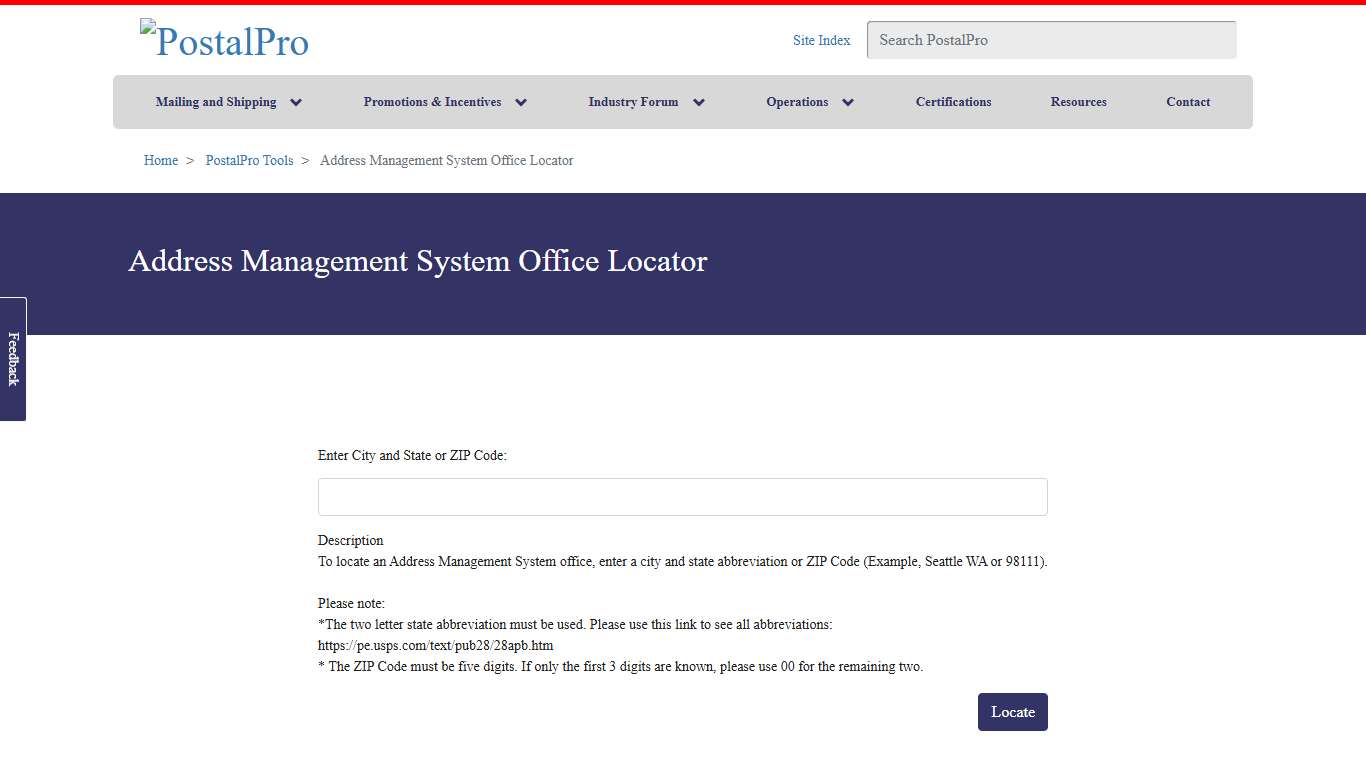Open the Site Index link

821,40
